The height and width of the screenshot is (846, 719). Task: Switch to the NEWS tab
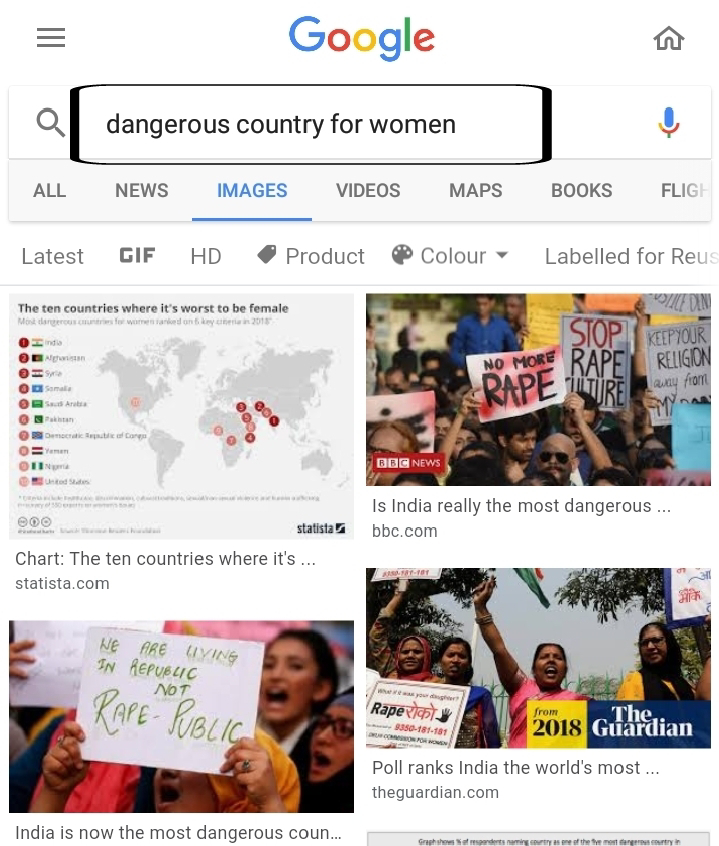point(141,190)
